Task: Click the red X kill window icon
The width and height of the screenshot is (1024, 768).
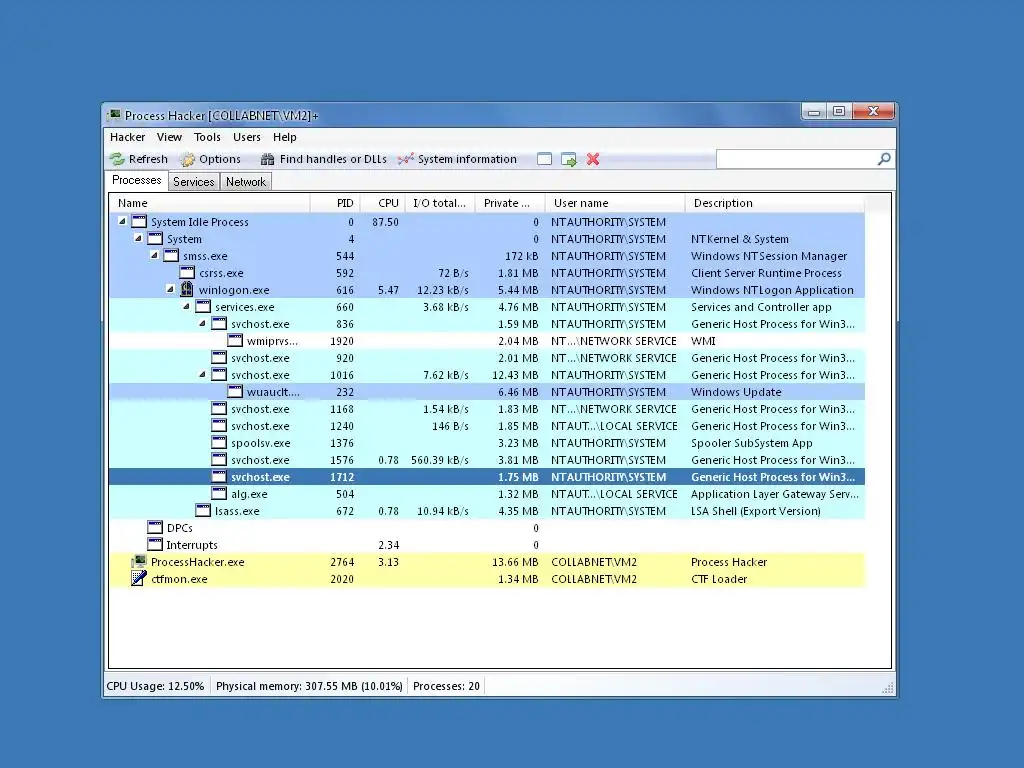Action: tap(593, 159)
